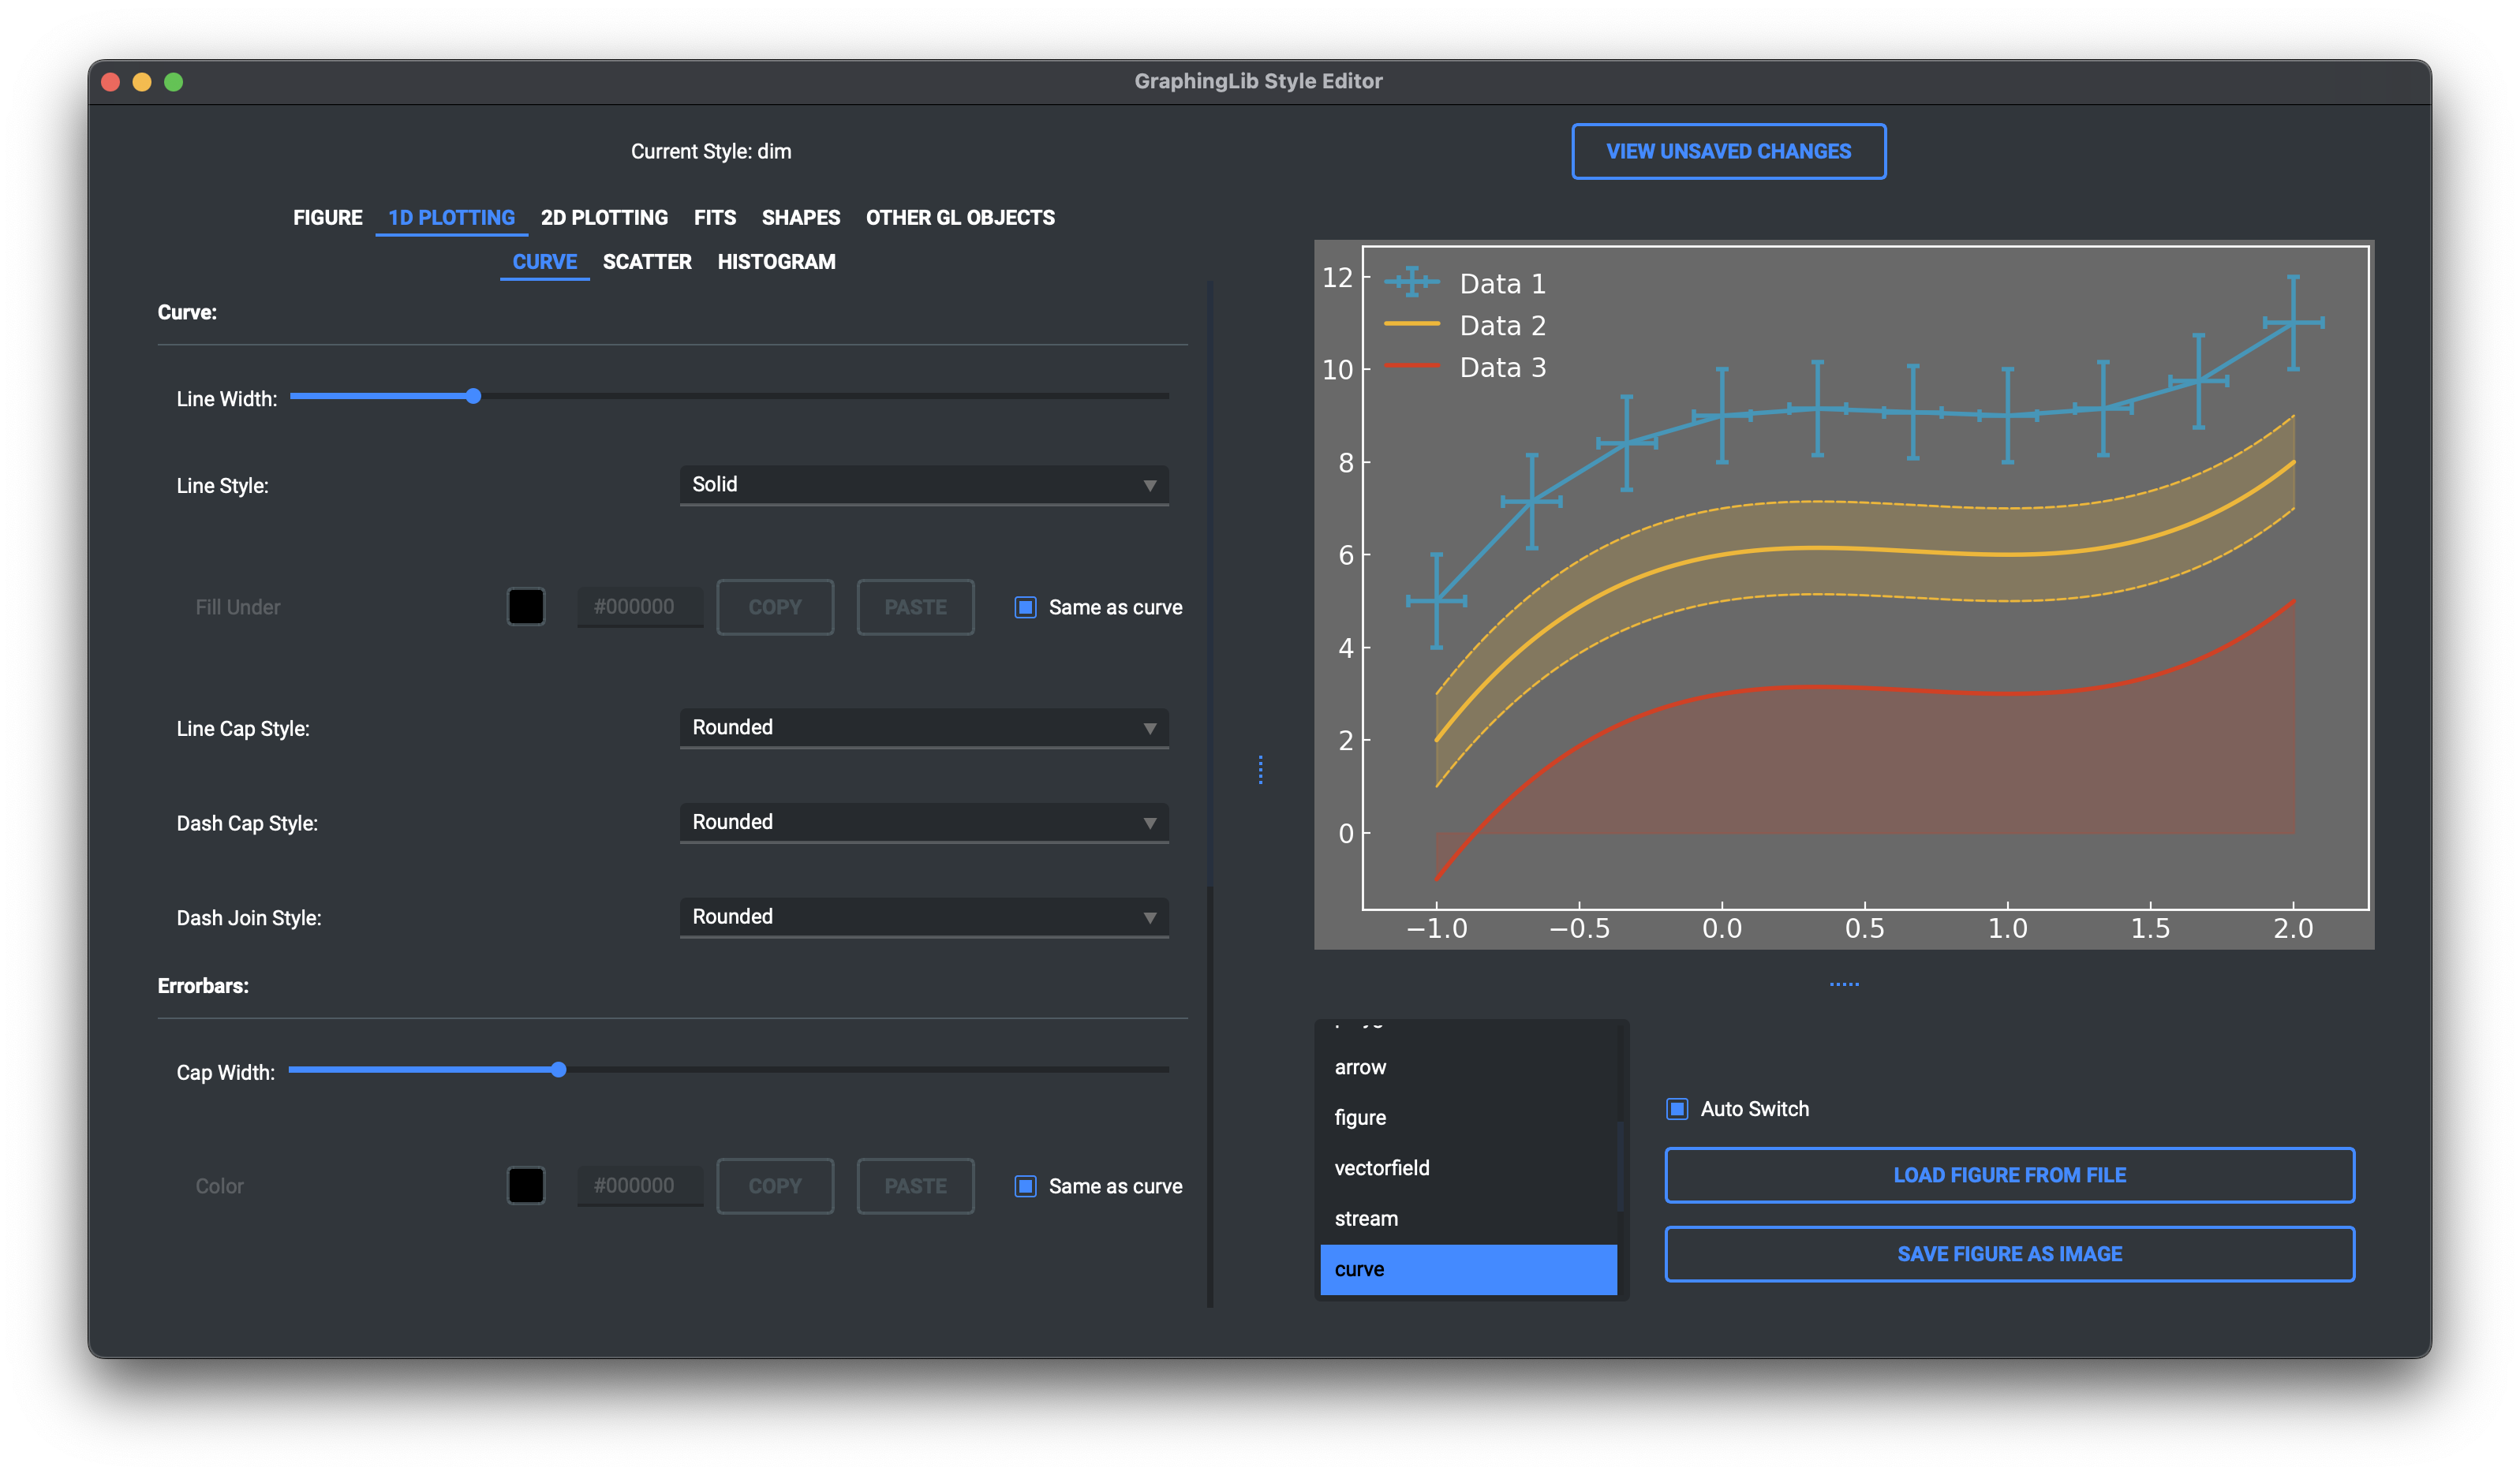Viewport: 2520px width, 1475px height.
Task: Switch to the 1D PLOTTING tab
Action: click(451, 217)
